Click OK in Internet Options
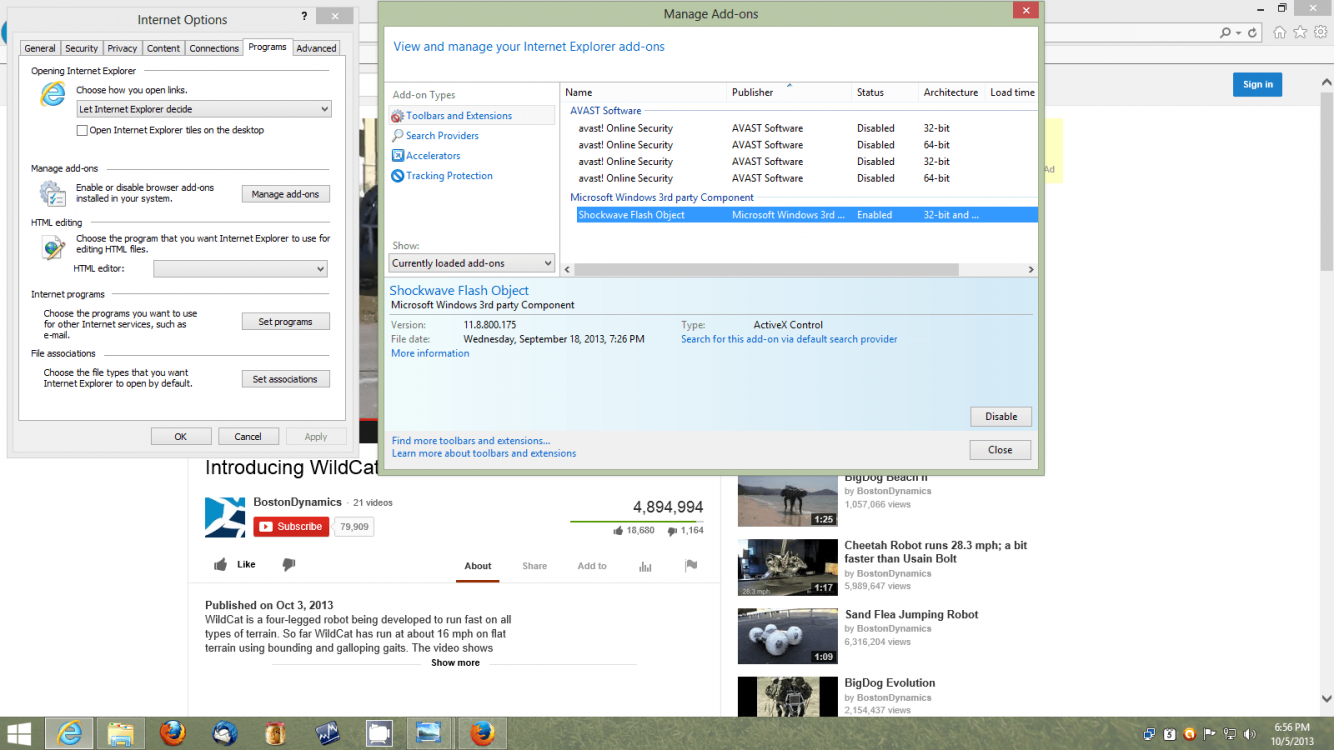 [x=181, y=436]
